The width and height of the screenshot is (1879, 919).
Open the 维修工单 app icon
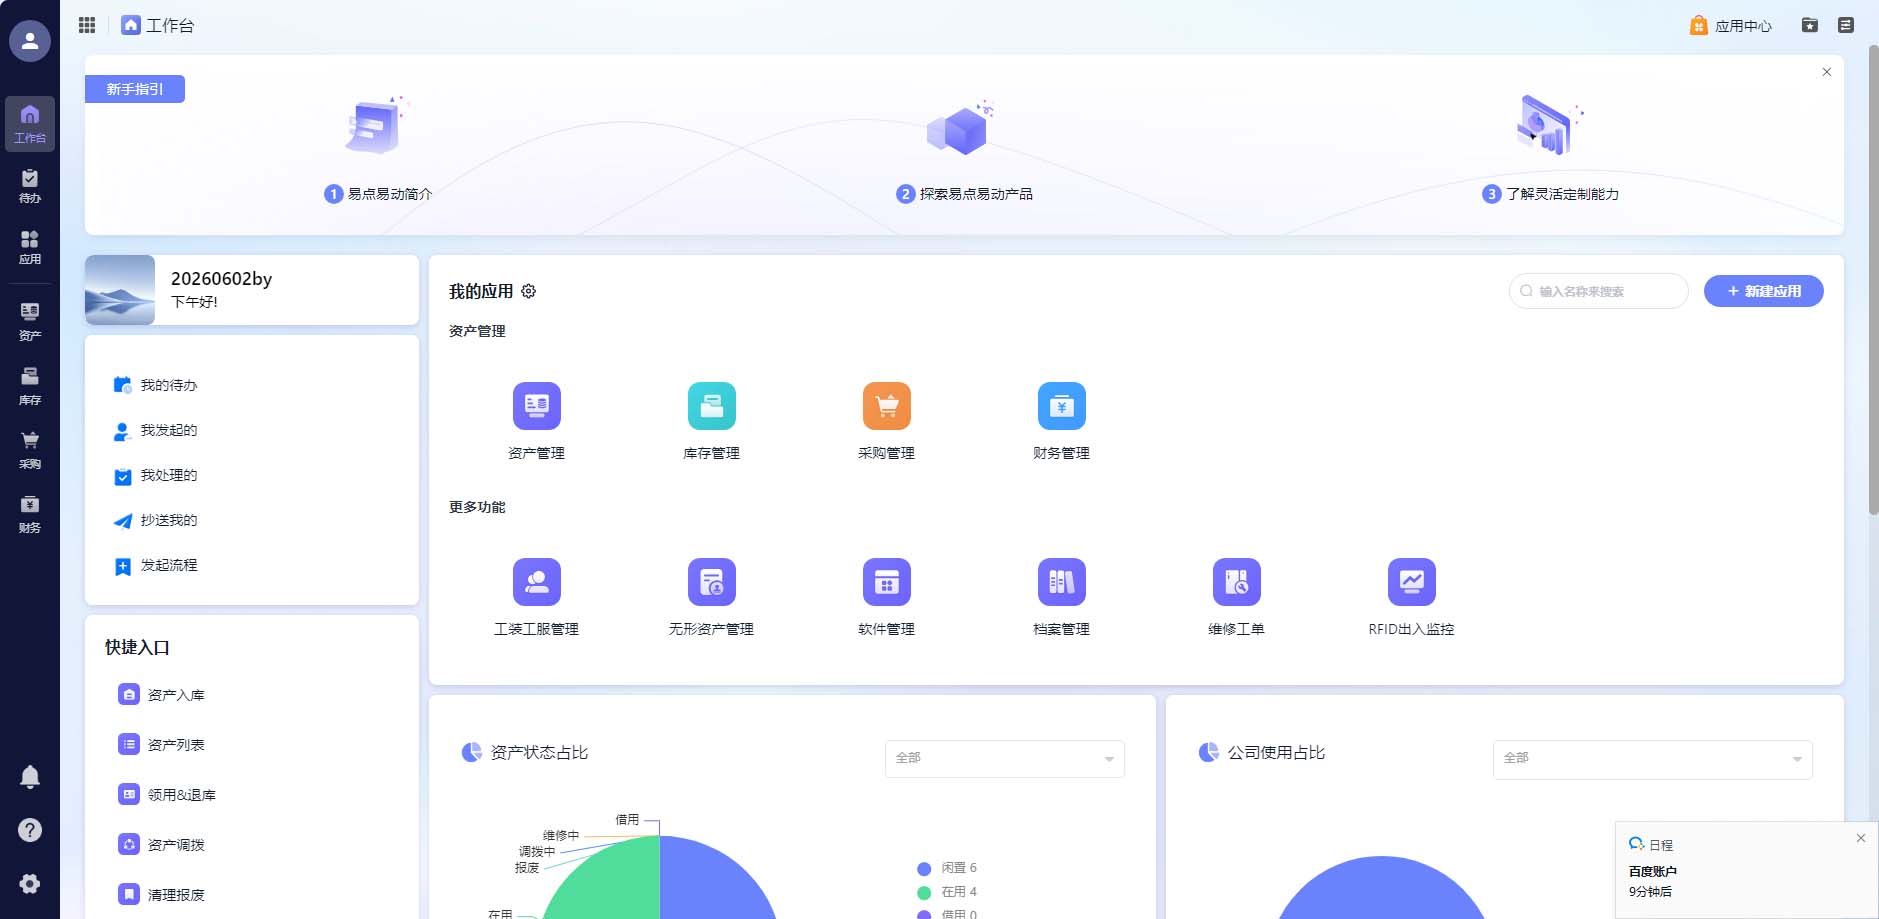click(1237, 582)
